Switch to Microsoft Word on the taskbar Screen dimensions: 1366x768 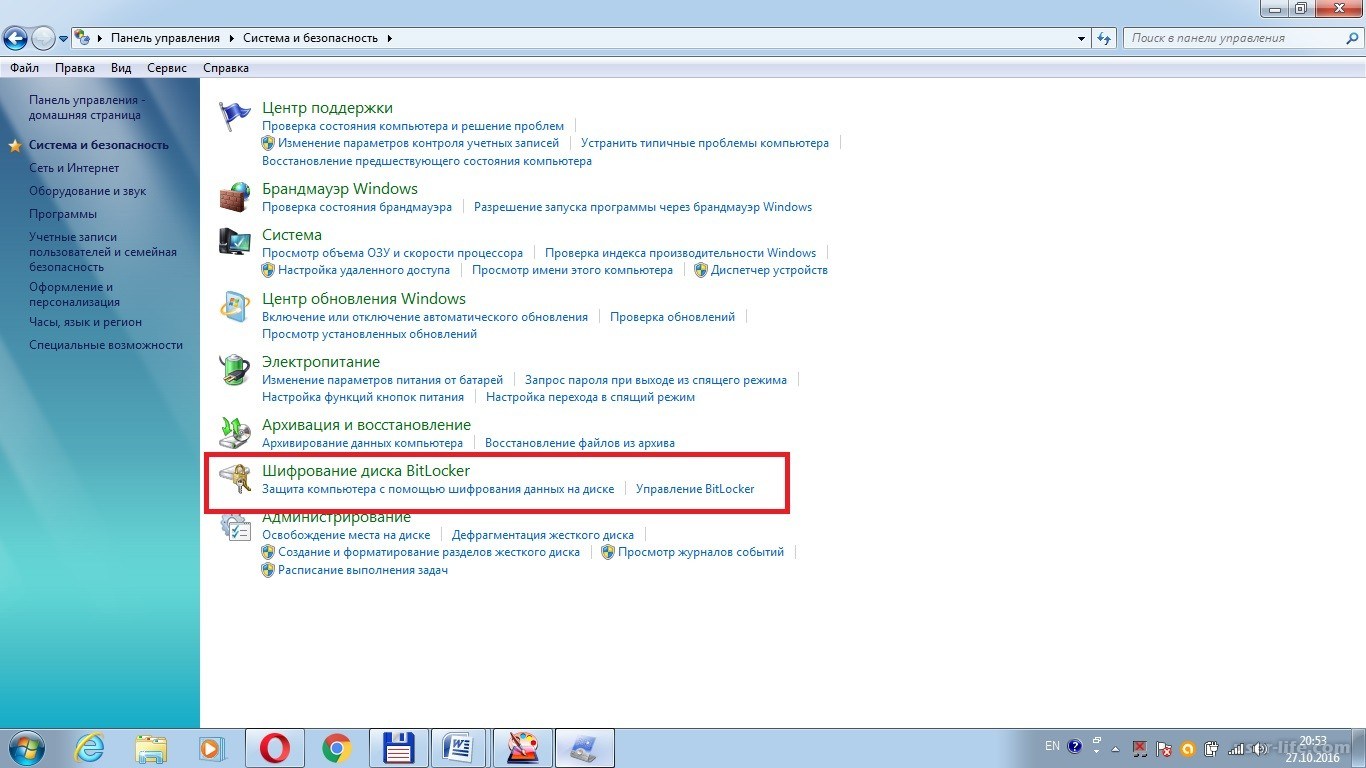pyautogui.click(x=460, y=748)
